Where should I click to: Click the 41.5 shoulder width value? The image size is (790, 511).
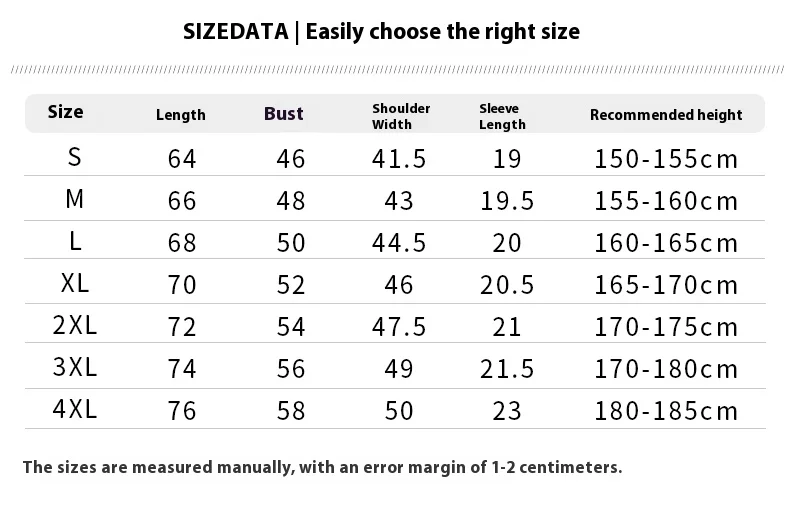pyautogui.click(x=399, y=159)
